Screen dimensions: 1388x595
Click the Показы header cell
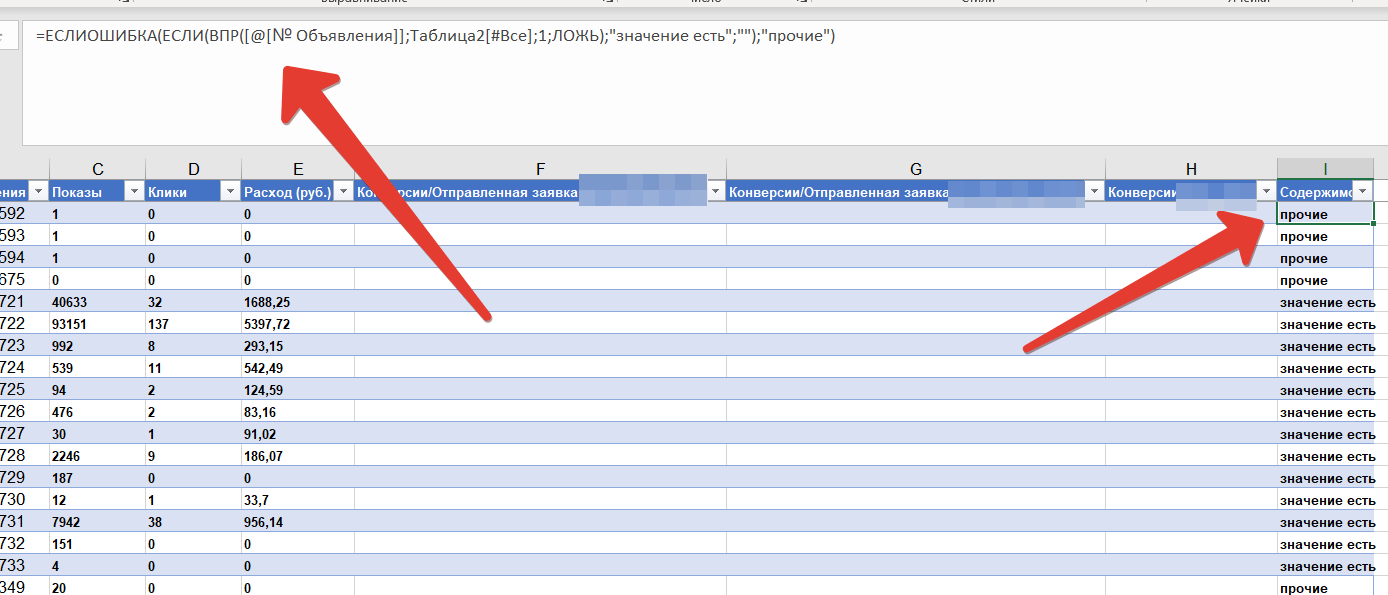click(97, 192)
